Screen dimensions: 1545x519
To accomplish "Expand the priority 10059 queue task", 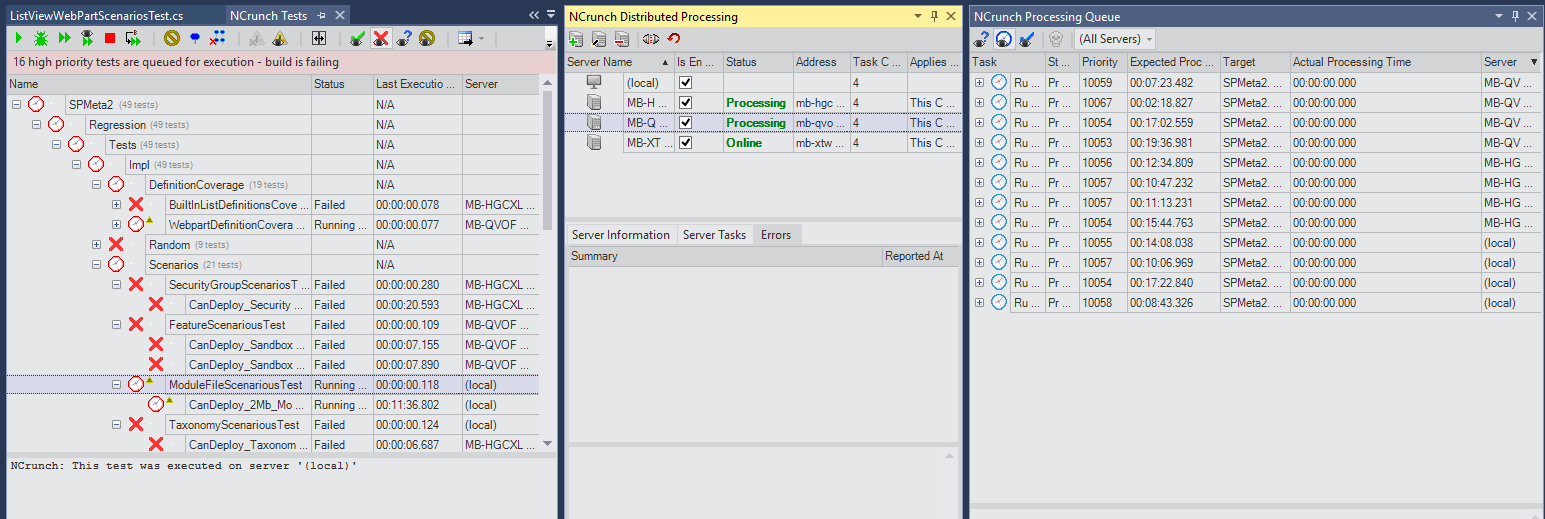I will pyautogui.click(x=979, y=82).
